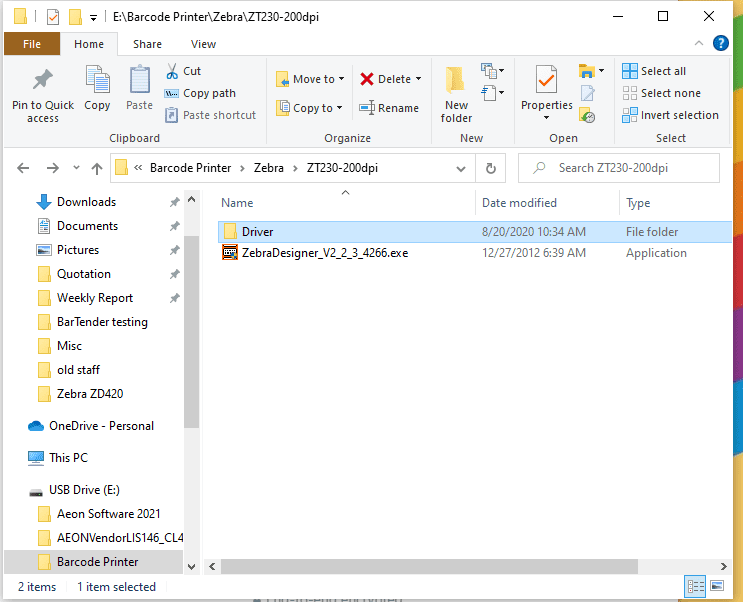
Task: Open Aeon Software 2021 folder
Action: pyautogui.click(x=100, y=514)
